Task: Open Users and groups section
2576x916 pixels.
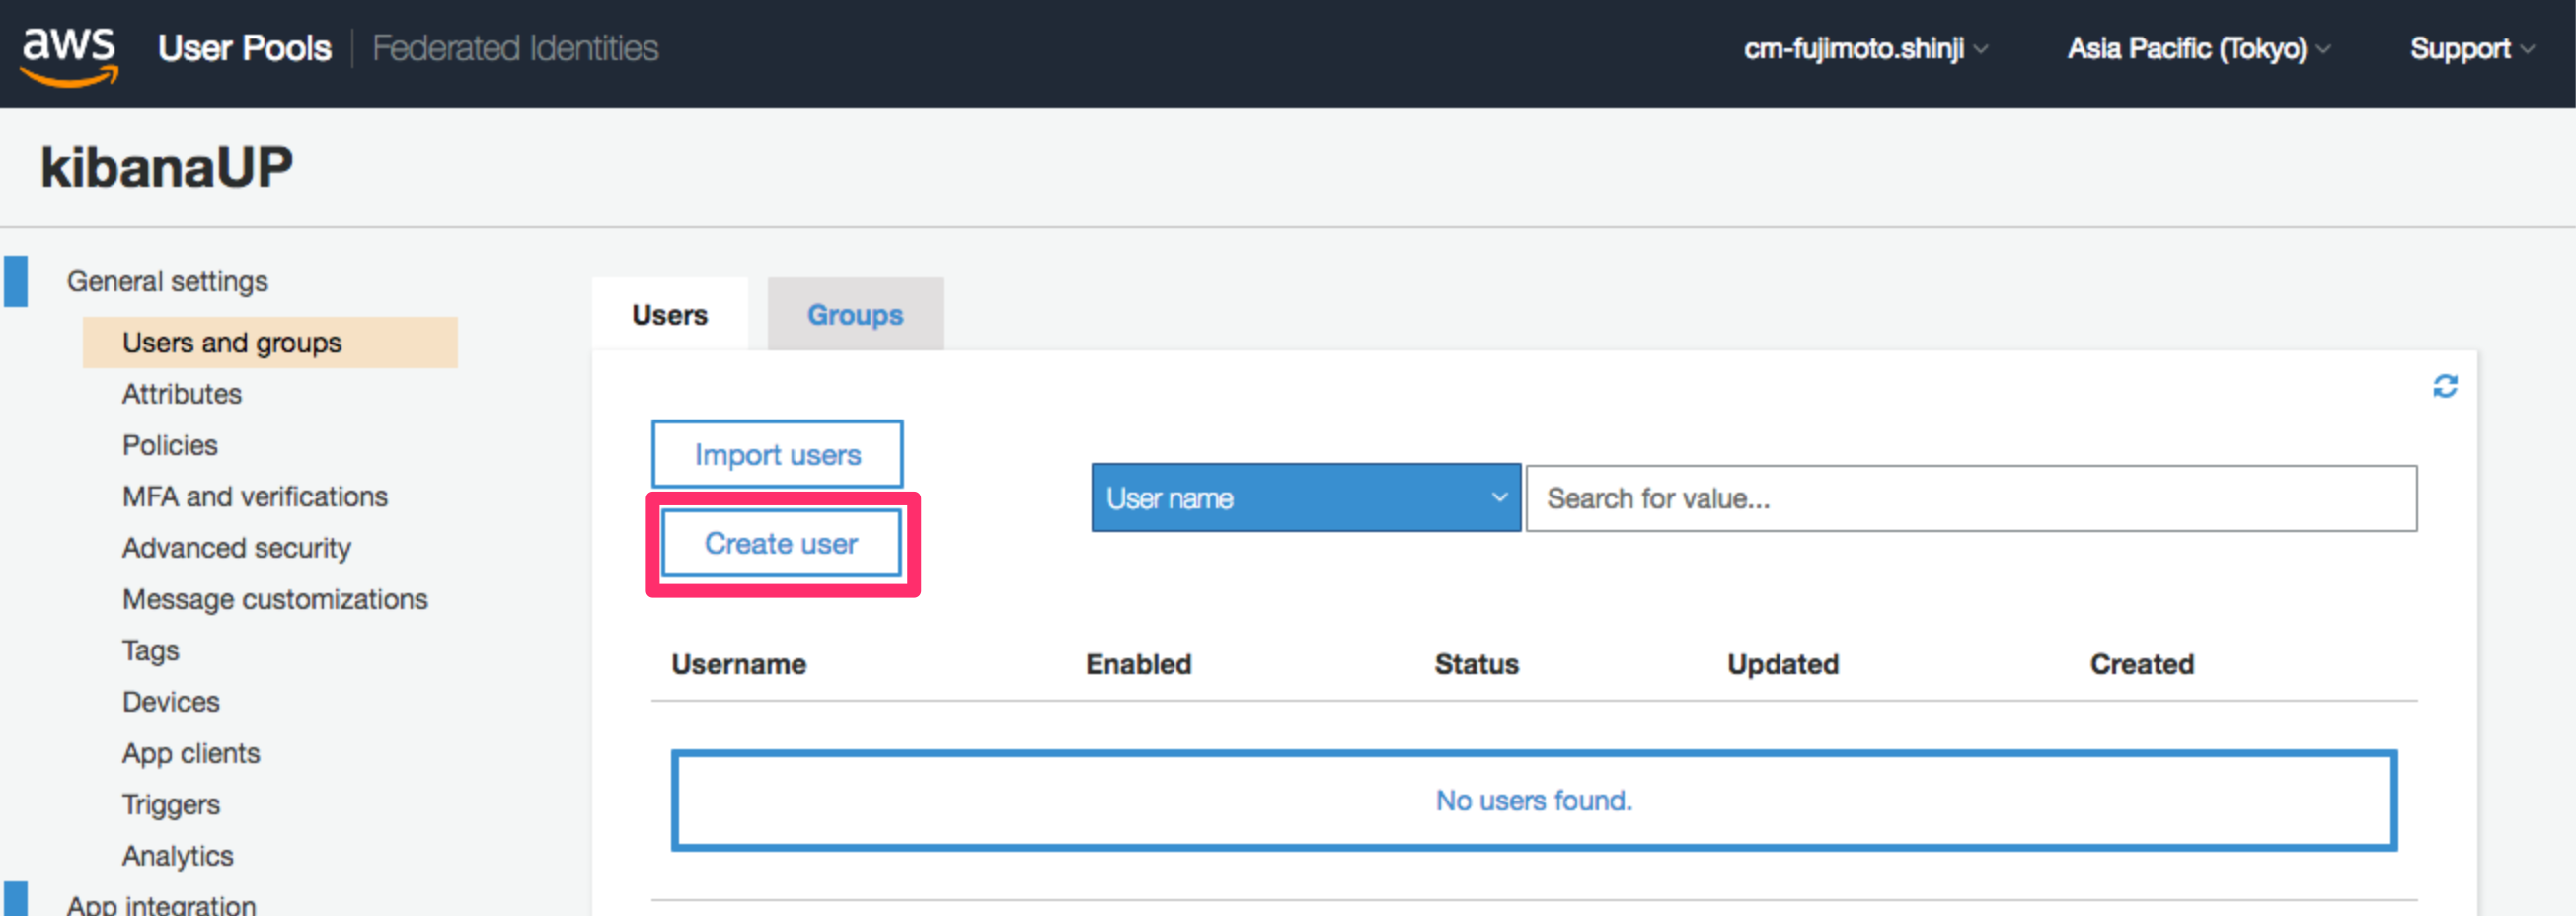Action: [x=270, y=342]
